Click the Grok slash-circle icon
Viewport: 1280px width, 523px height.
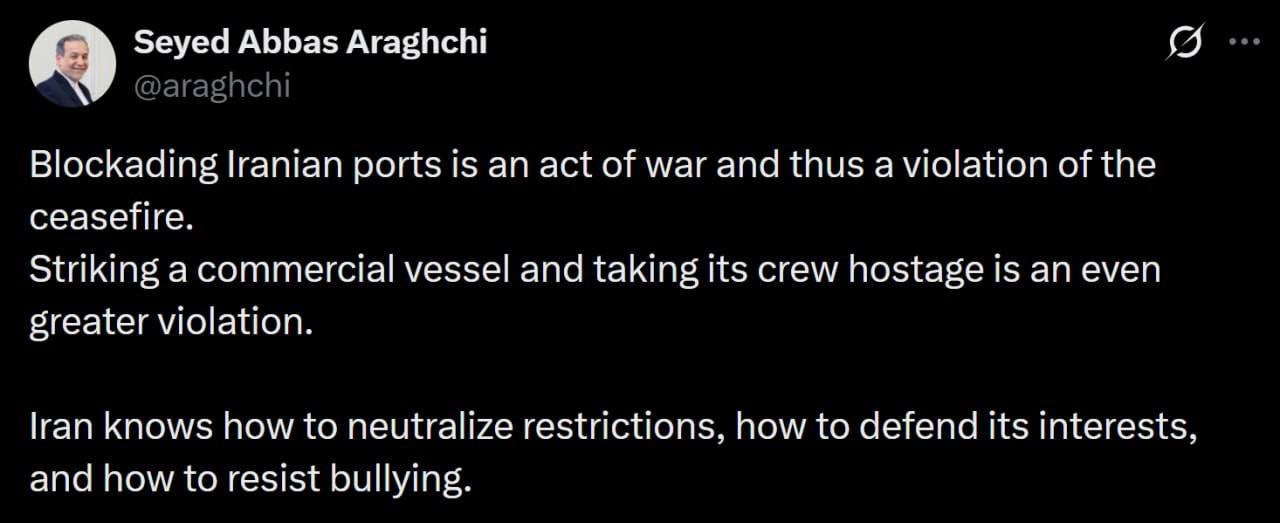pos(1185,43)
